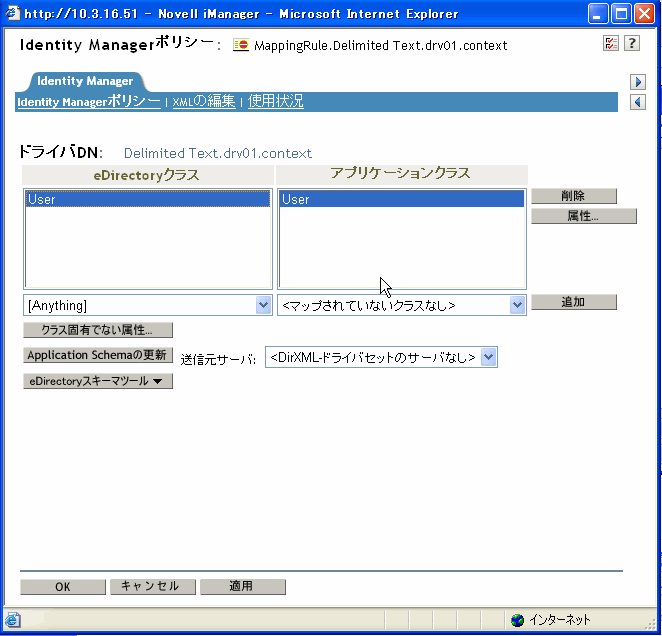The image size is (662, 636).
Task: Click the IE page icon in status bar
Action: pos(13,620)
